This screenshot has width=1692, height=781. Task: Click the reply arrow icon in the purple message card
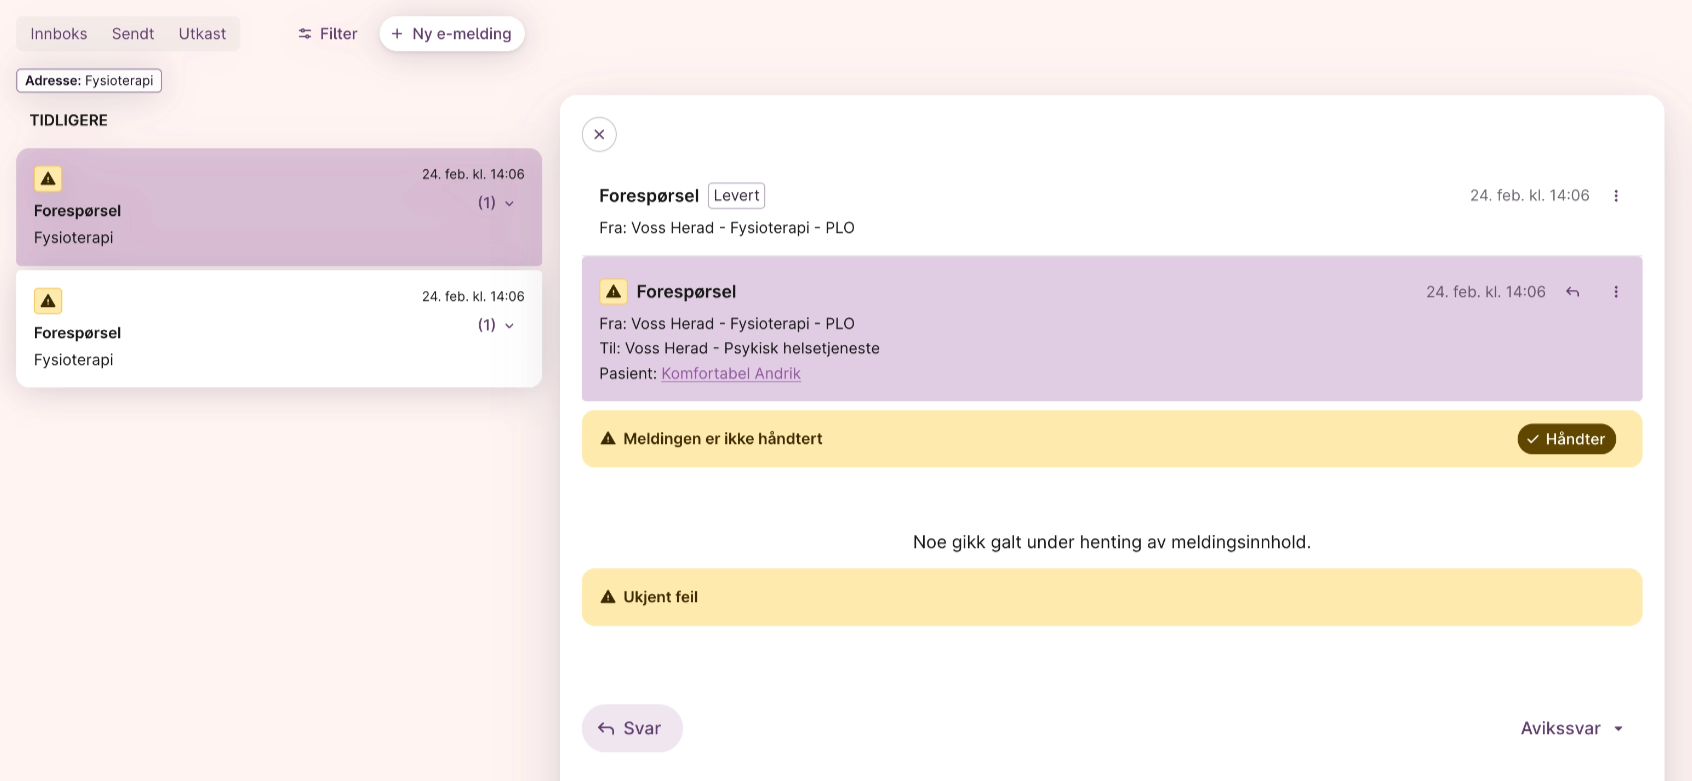click(x=1573, y=292)
